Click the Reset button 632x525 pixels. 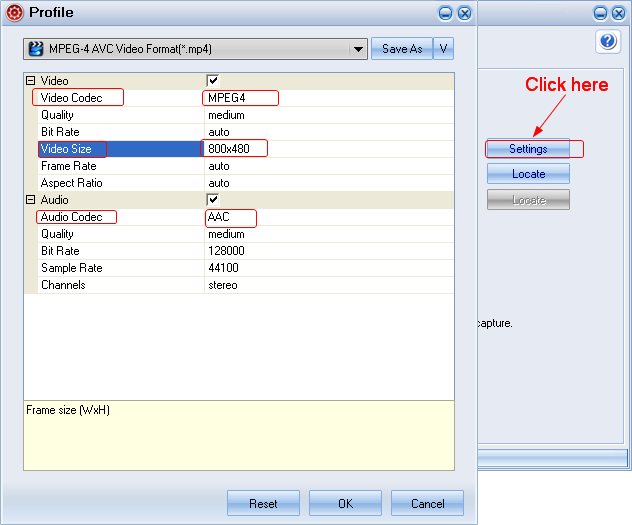click(263, 503)
